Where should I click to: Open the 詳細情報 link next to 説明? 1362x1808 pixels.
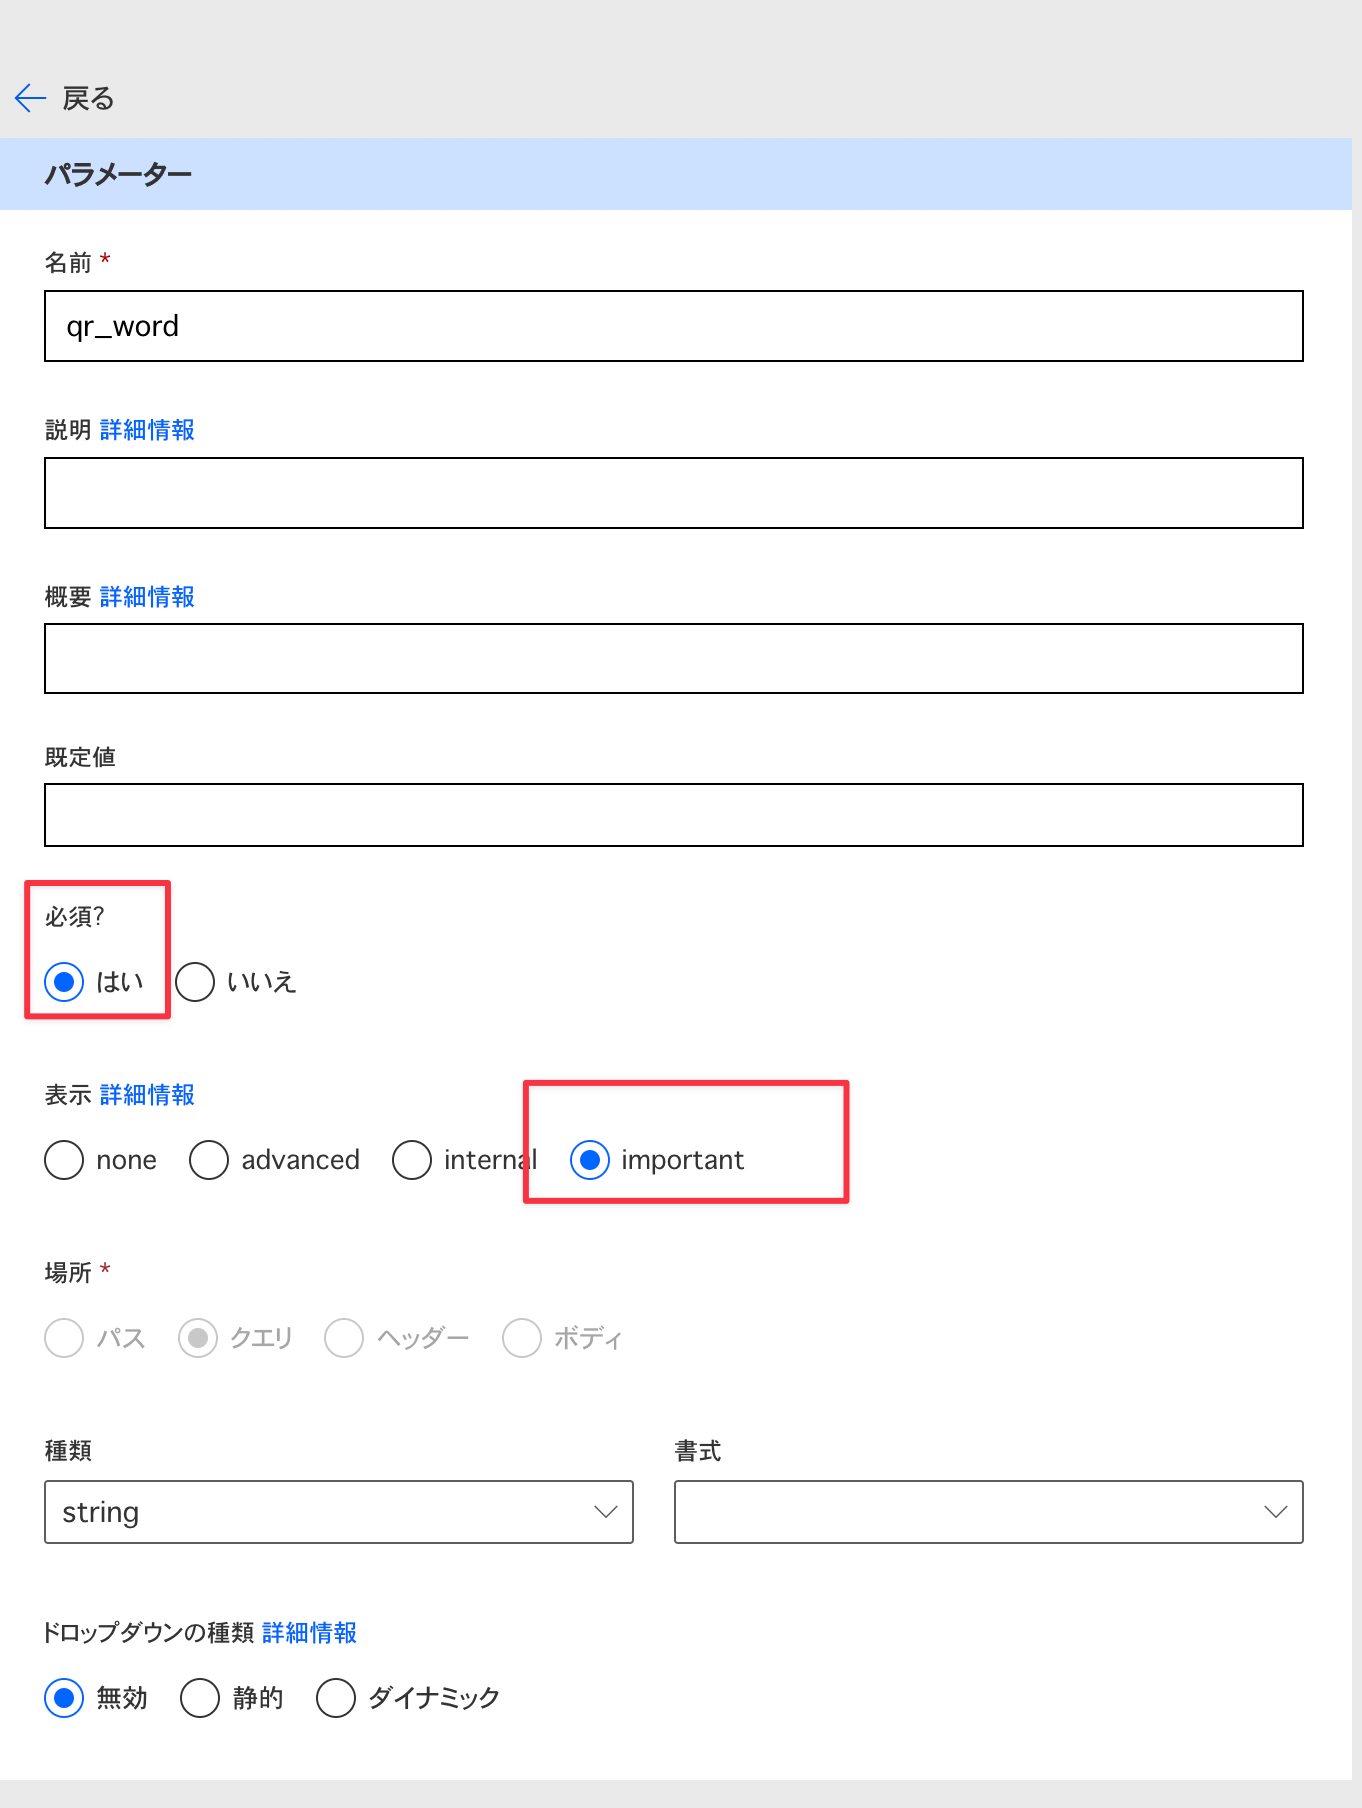147,430
